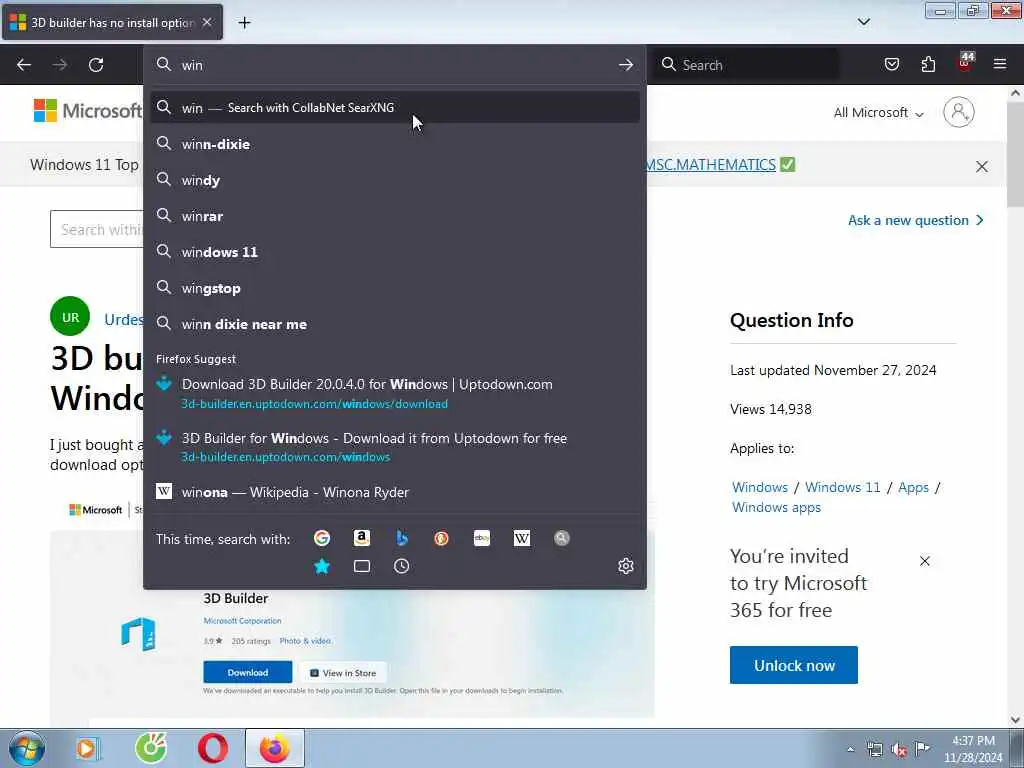Screen dimensions: 1024x768
Task: Click the Microsoft logo
Action: (x=87, y=111)
